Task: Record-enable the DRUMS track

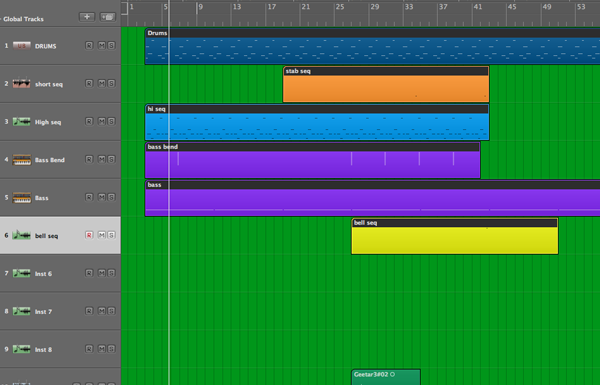Action: (x=89, y=46)
